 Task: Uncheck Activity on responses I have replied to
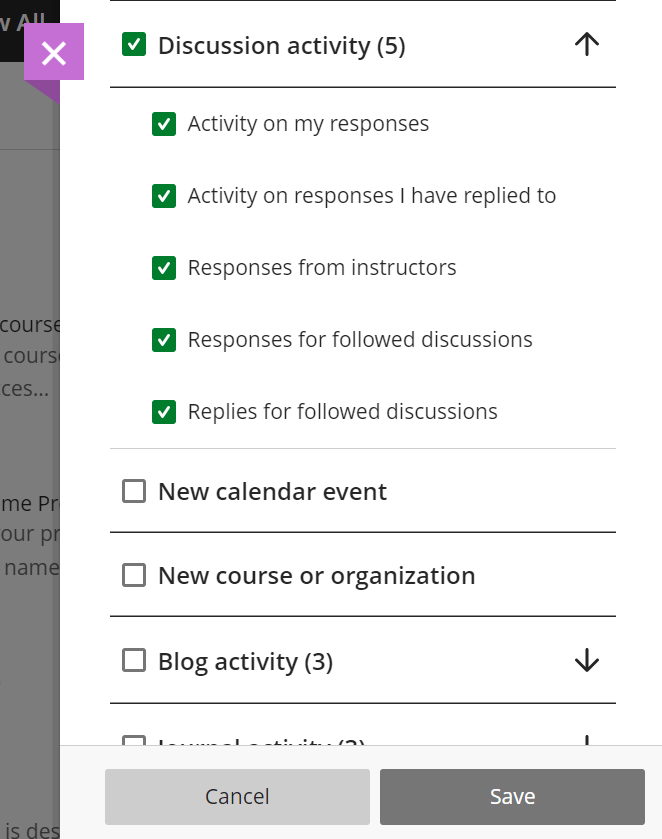164,195
